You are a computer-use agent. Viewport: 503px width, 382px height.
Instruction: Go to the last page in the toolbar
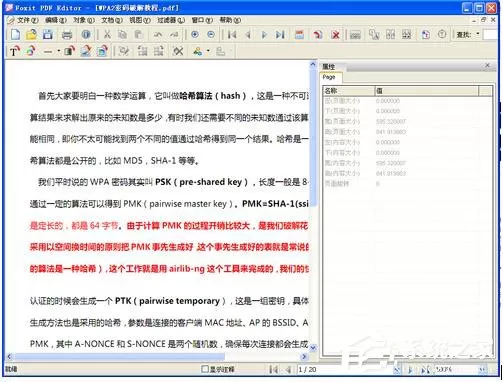coord(280,35)
